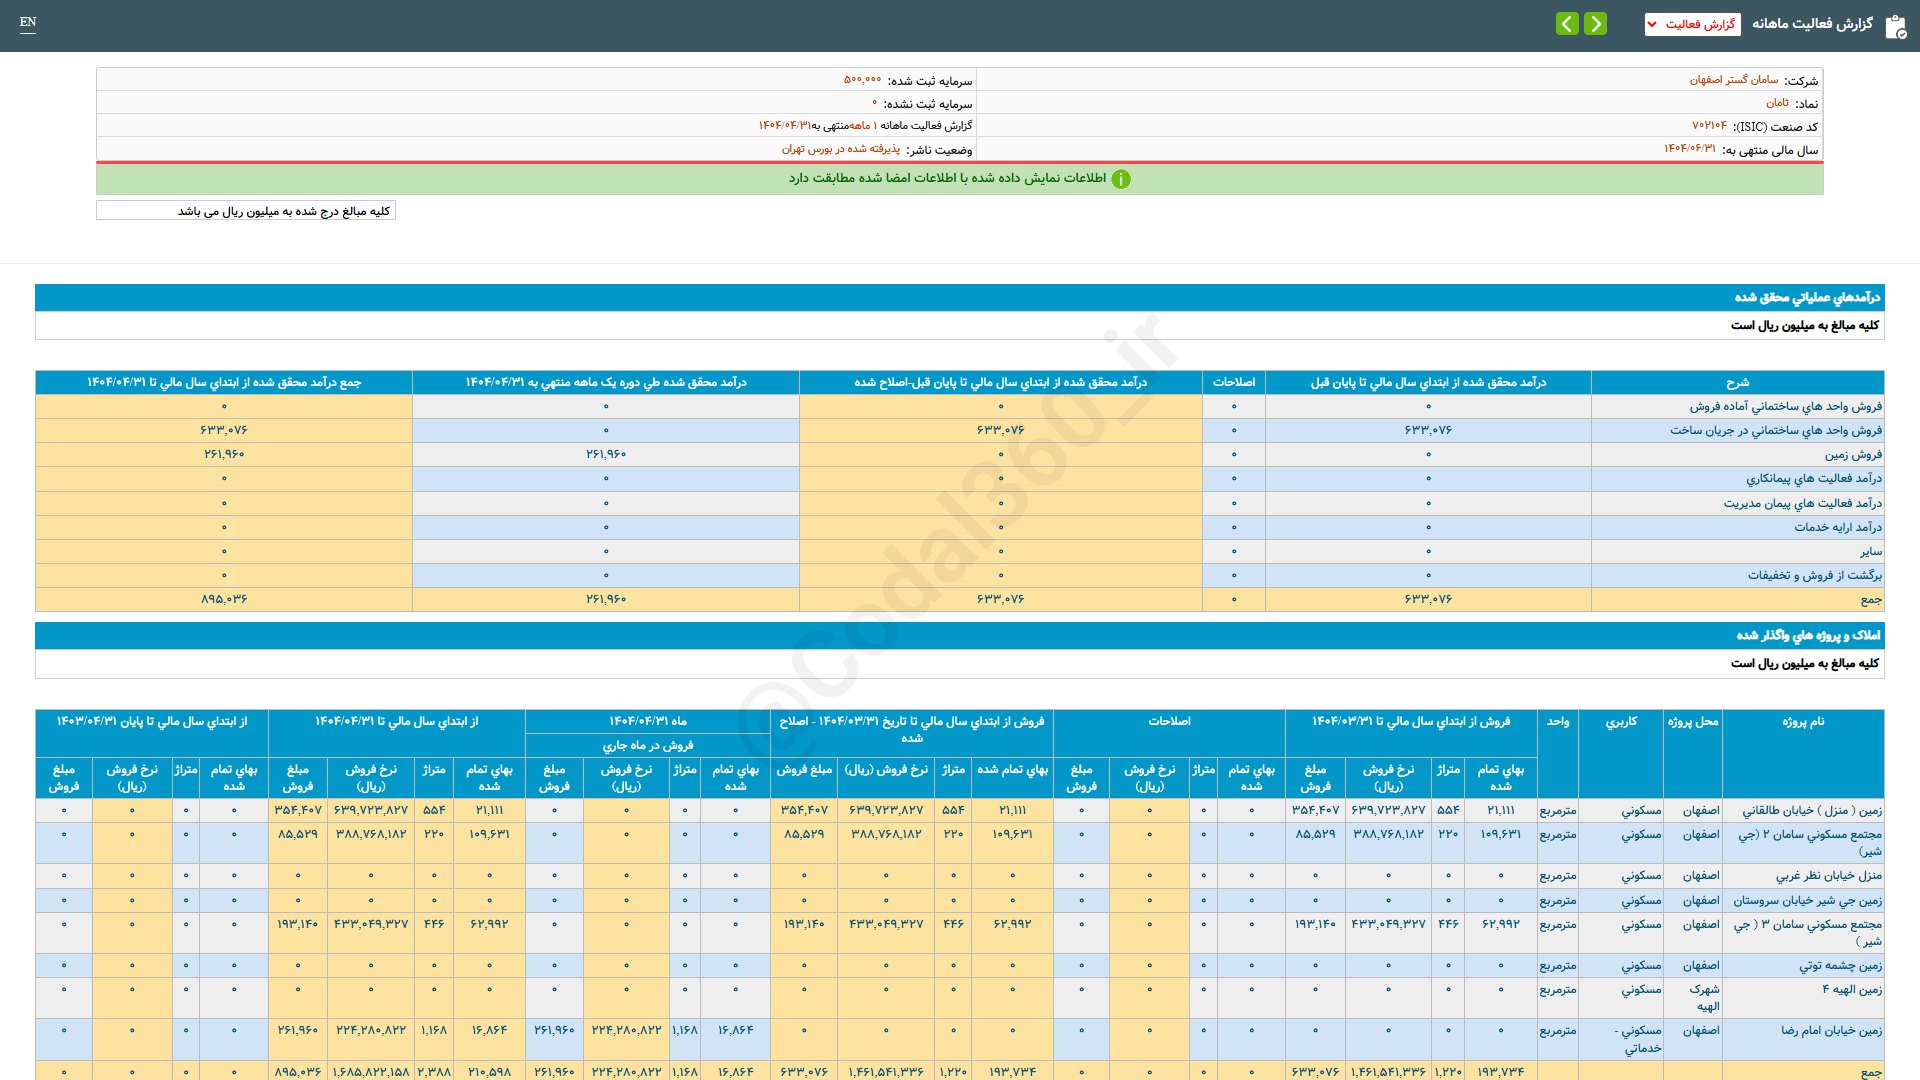This screenshot has width=1920, height=1080.
Task: Go to previous report with left green arrow
Action: point(1567,23)
